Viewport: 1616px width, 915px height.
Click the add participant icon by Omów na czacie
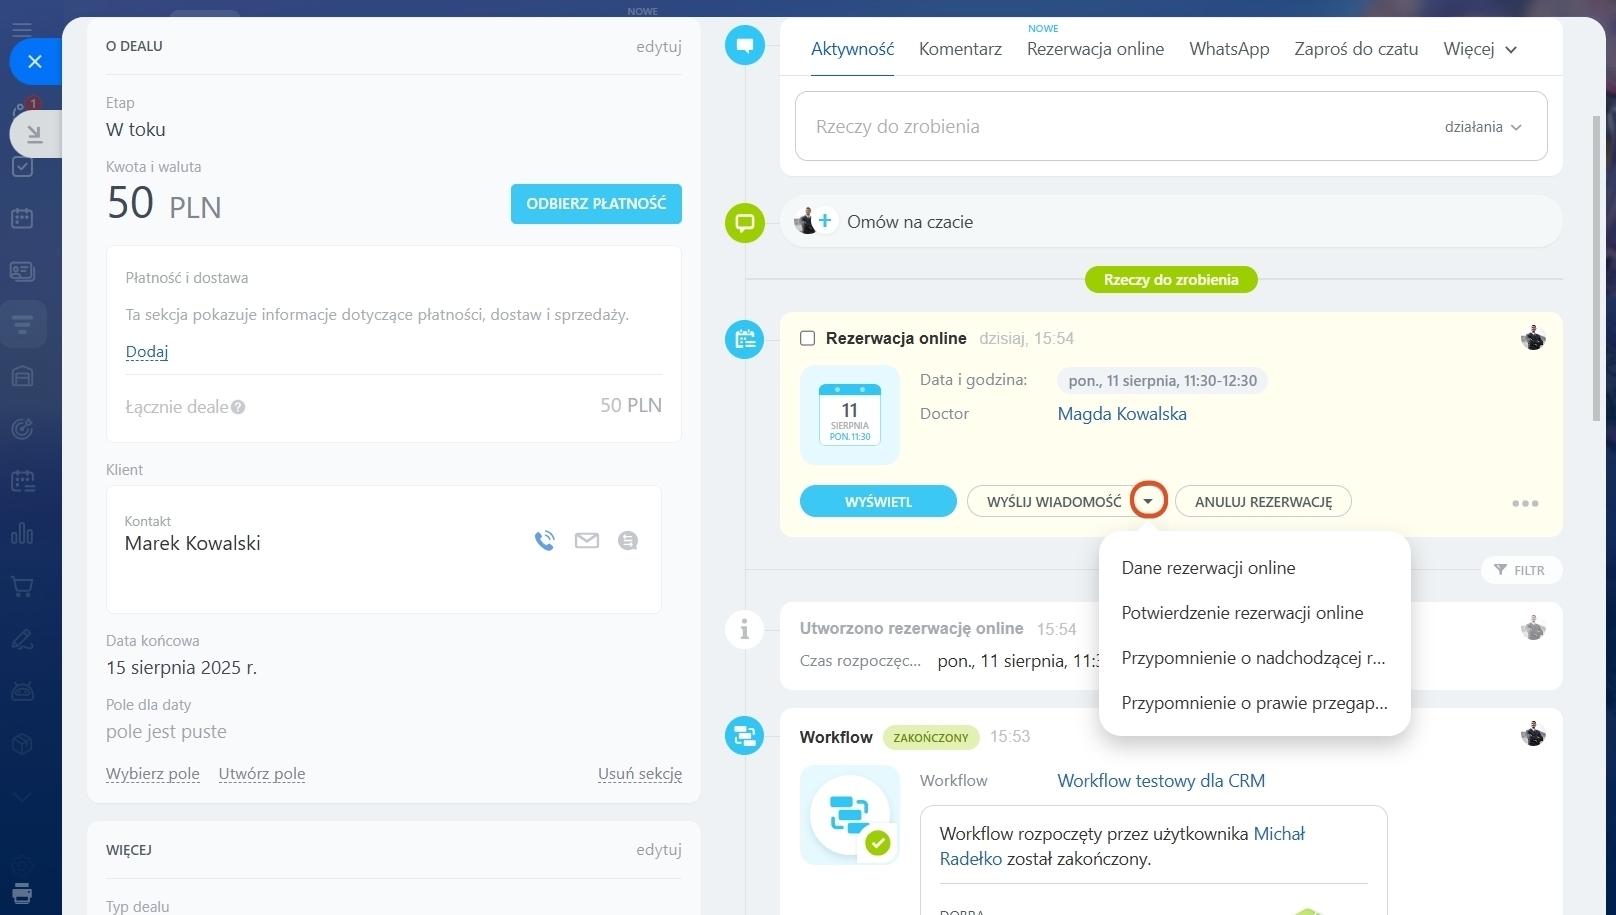click(x=825, y=221)
